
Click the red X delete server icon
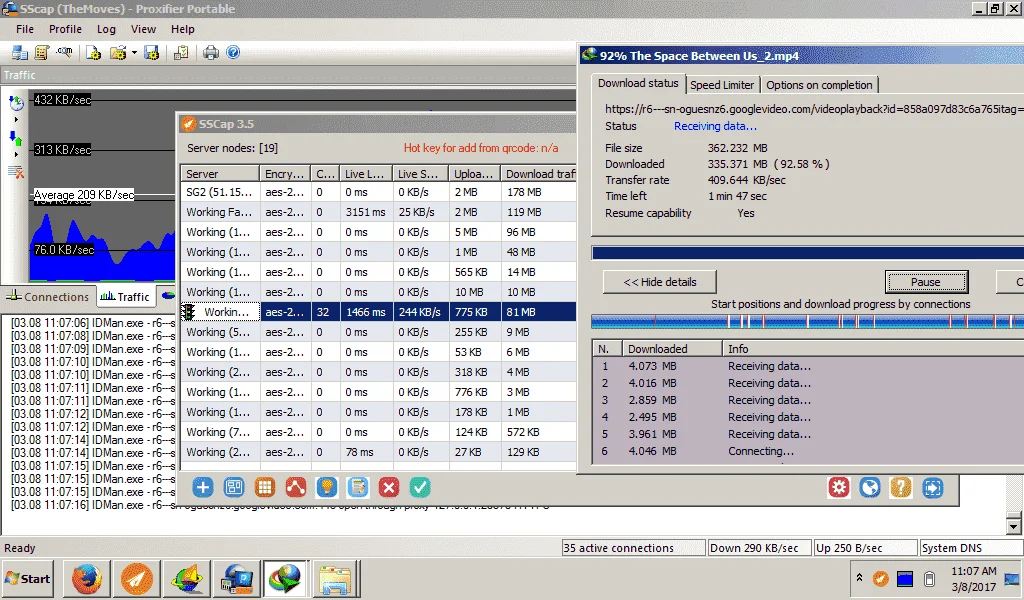[389, 488]
